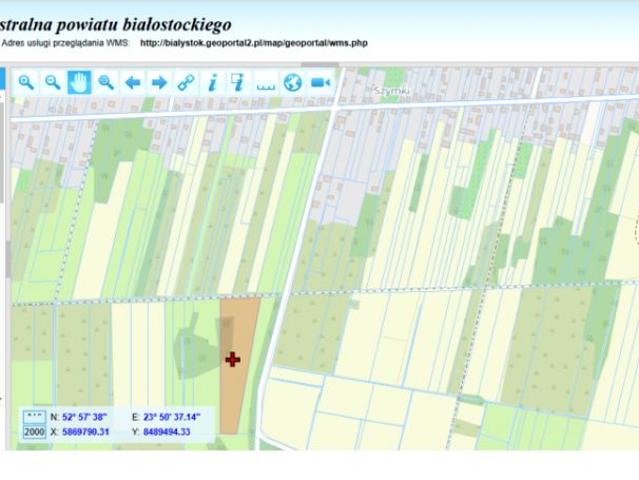Click the red cross marker on the parcel

(233, 359)
